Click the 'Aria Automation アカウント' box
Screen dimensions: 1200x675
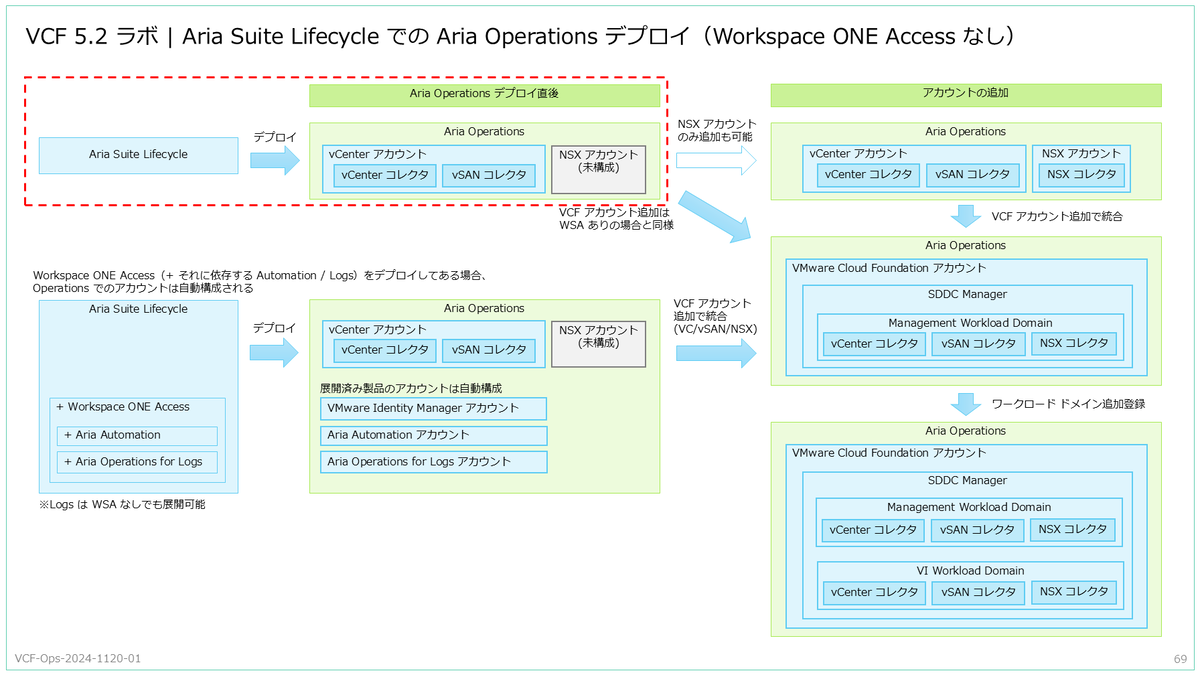coord(433,435)
